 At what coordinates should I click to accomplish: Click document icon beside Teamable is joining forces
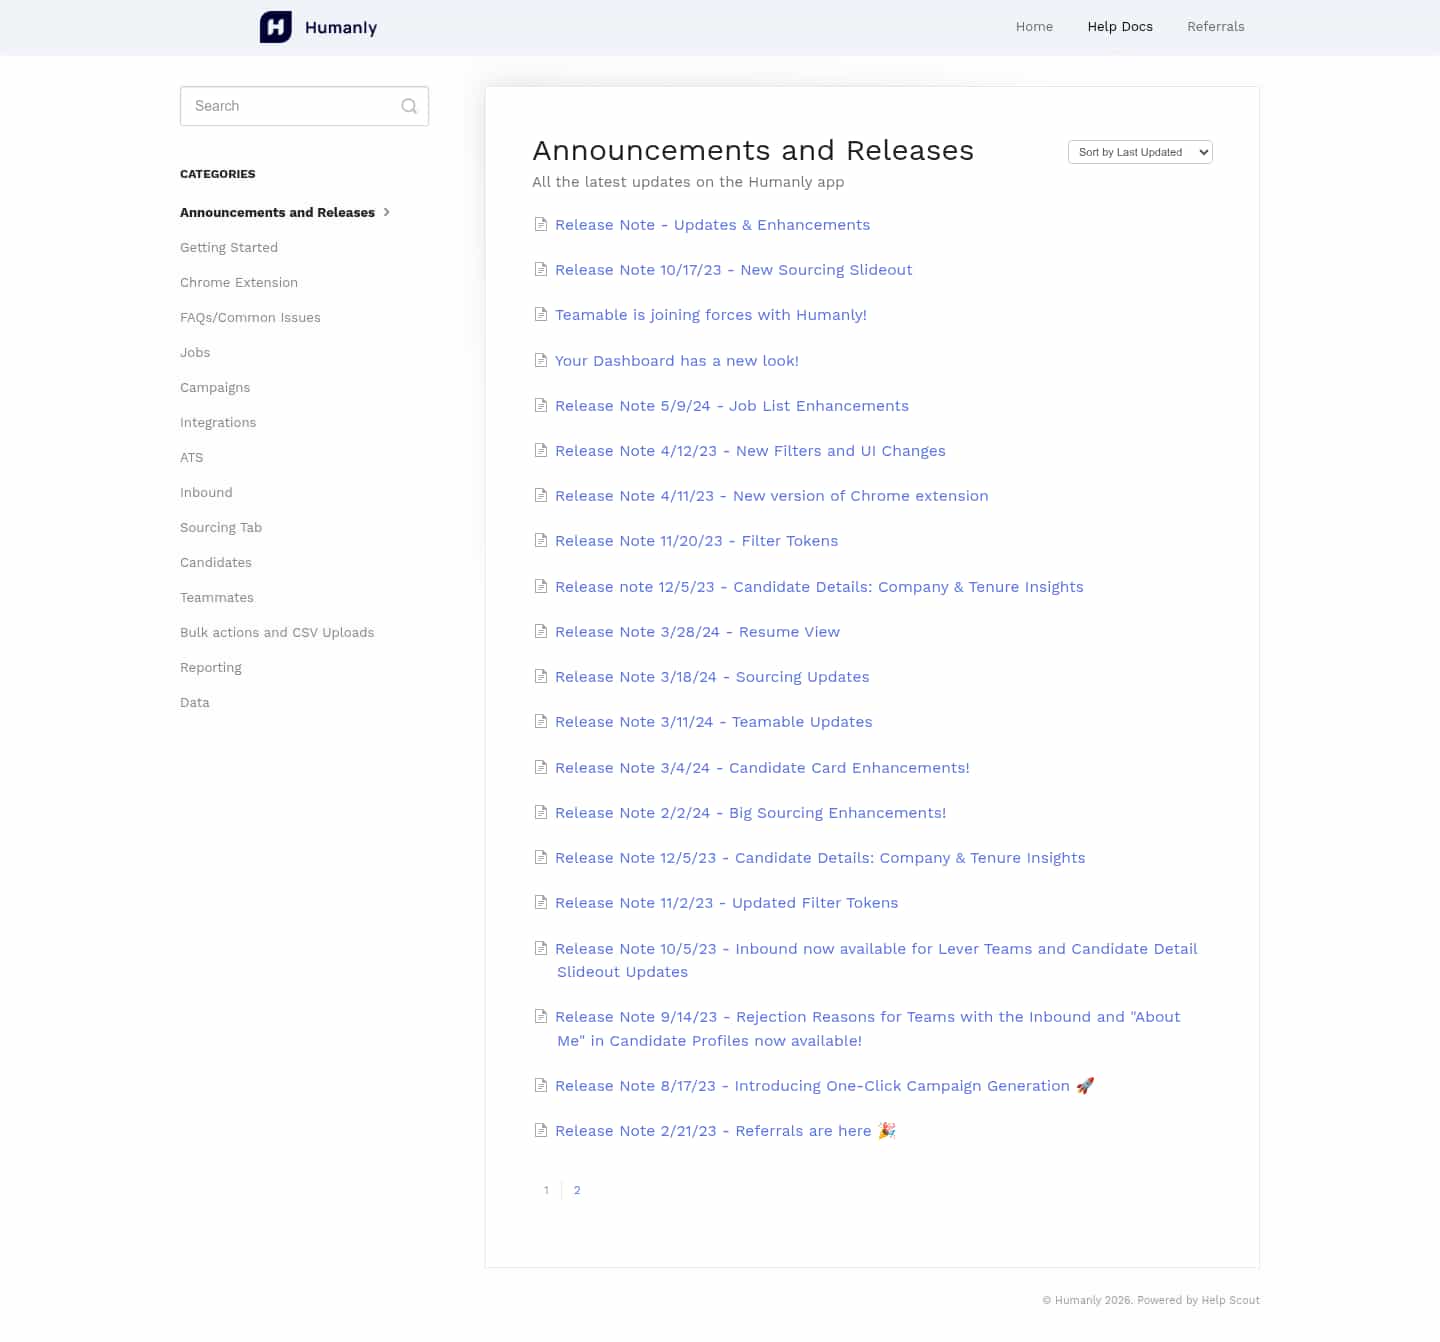tap(541, 314)
